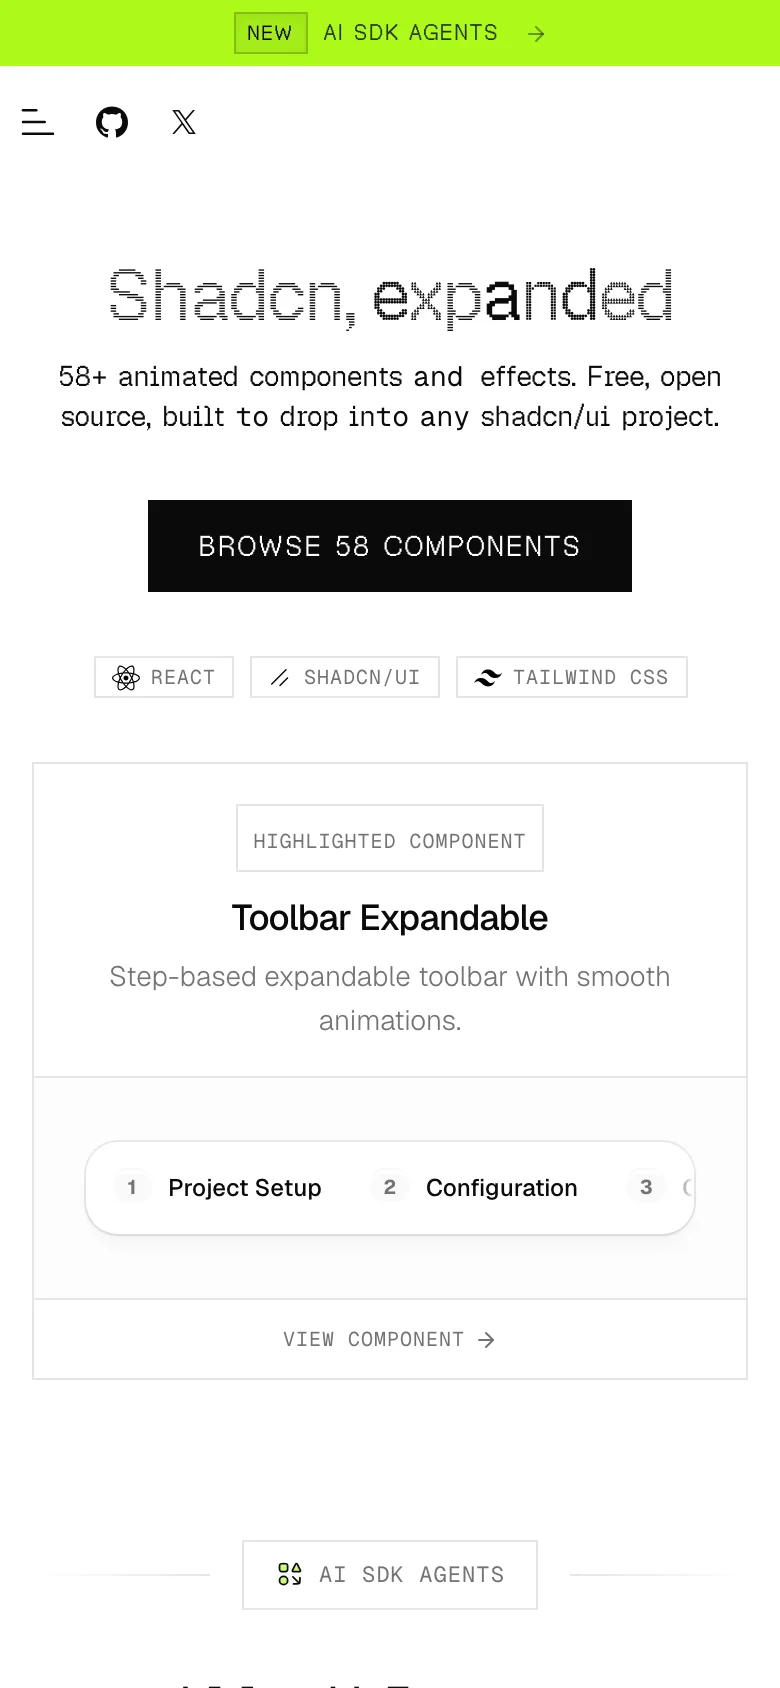Image resolution: width=780 pixels, height=1688 pixels.
Task: Click the nodes icon beside AI SDK AGENTS
Action: click(x=290, y=1574)
